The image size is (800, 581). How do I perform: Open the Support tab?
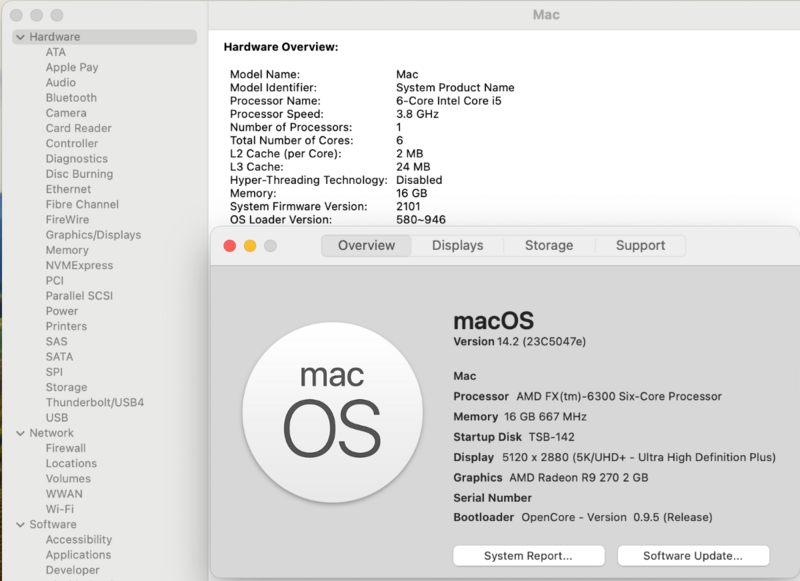[x=640, y=245]
